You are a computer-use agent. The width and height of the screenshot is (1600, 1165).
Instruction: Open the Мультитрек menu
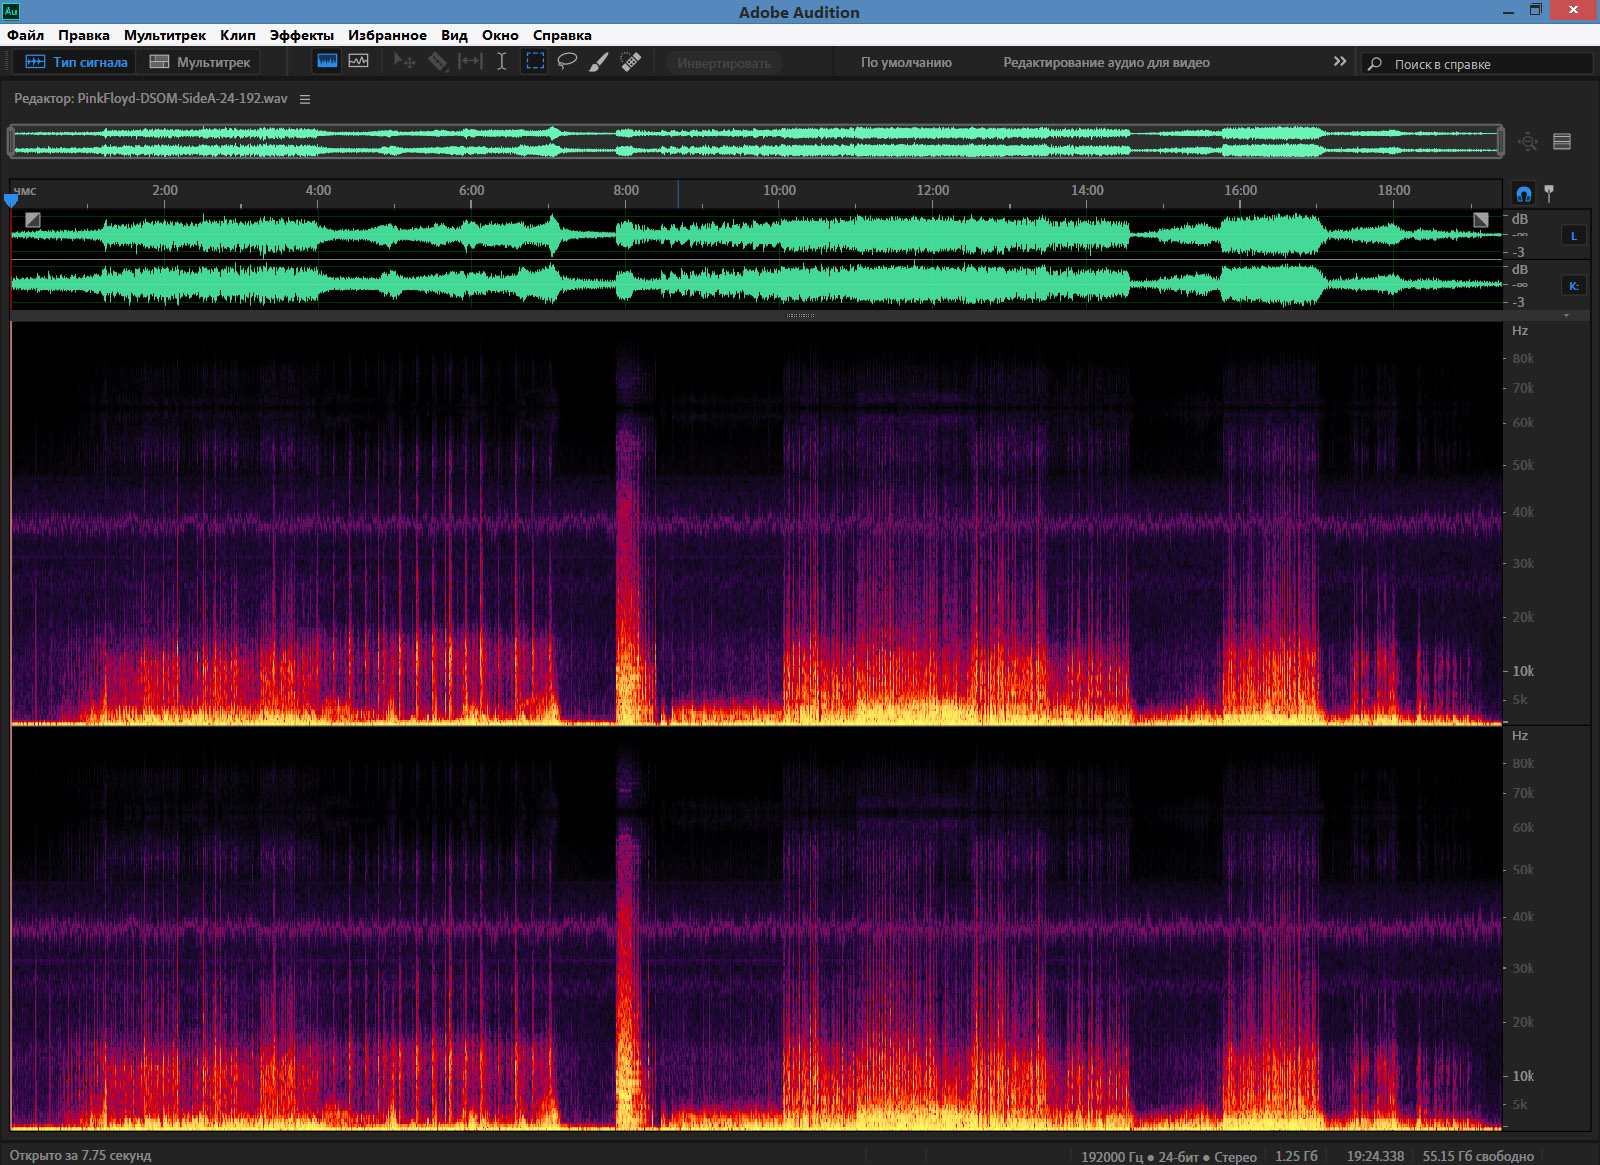164,35
